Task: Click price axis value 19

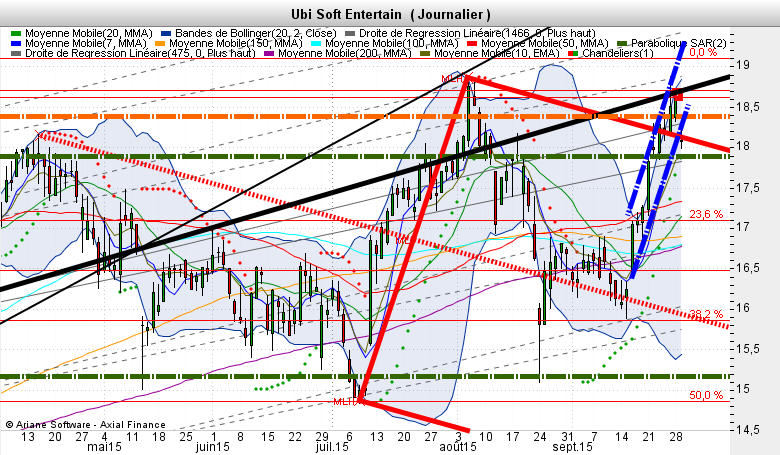Action: coord(743,65)
